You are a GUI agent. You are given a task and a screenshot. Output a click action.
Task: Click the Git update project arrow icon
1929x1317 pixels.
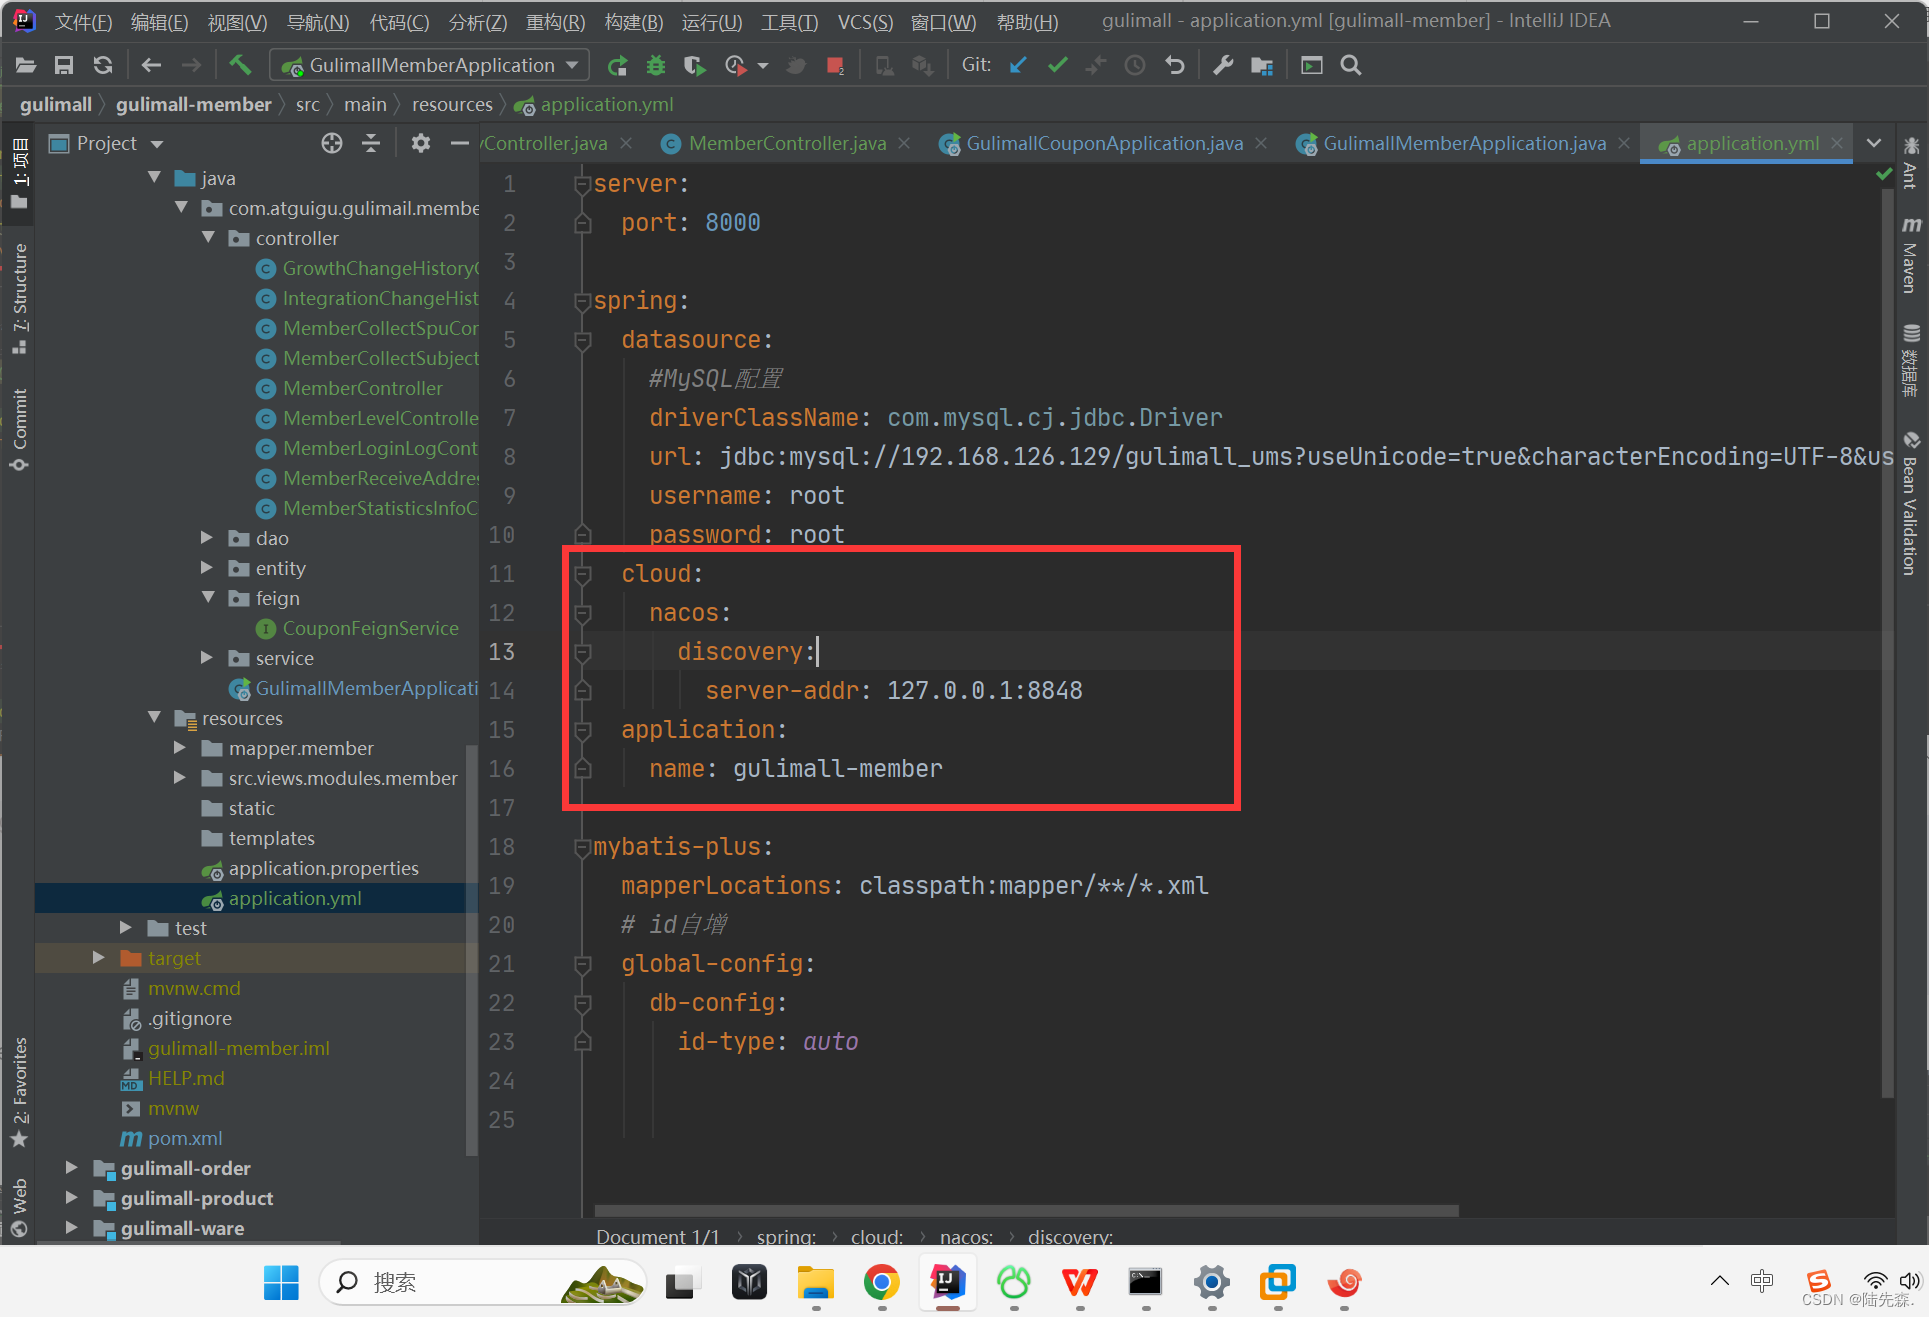coord(1018,65)
